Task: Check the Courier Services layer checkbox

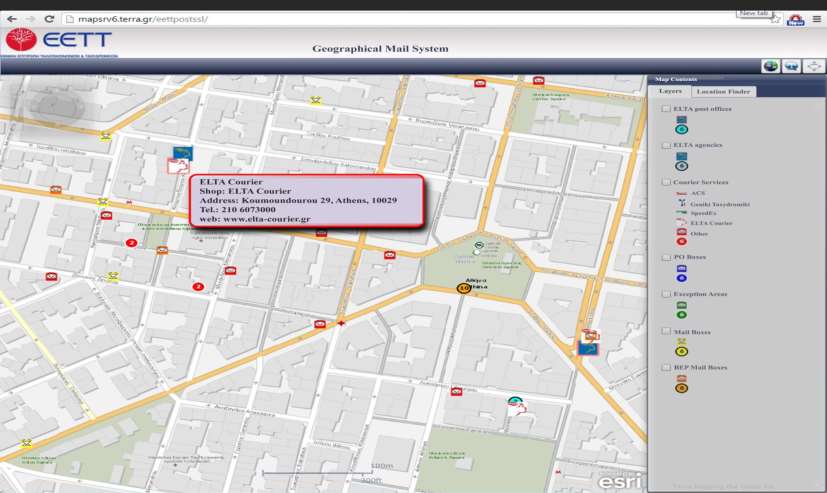Action: [x=666, y=182]
